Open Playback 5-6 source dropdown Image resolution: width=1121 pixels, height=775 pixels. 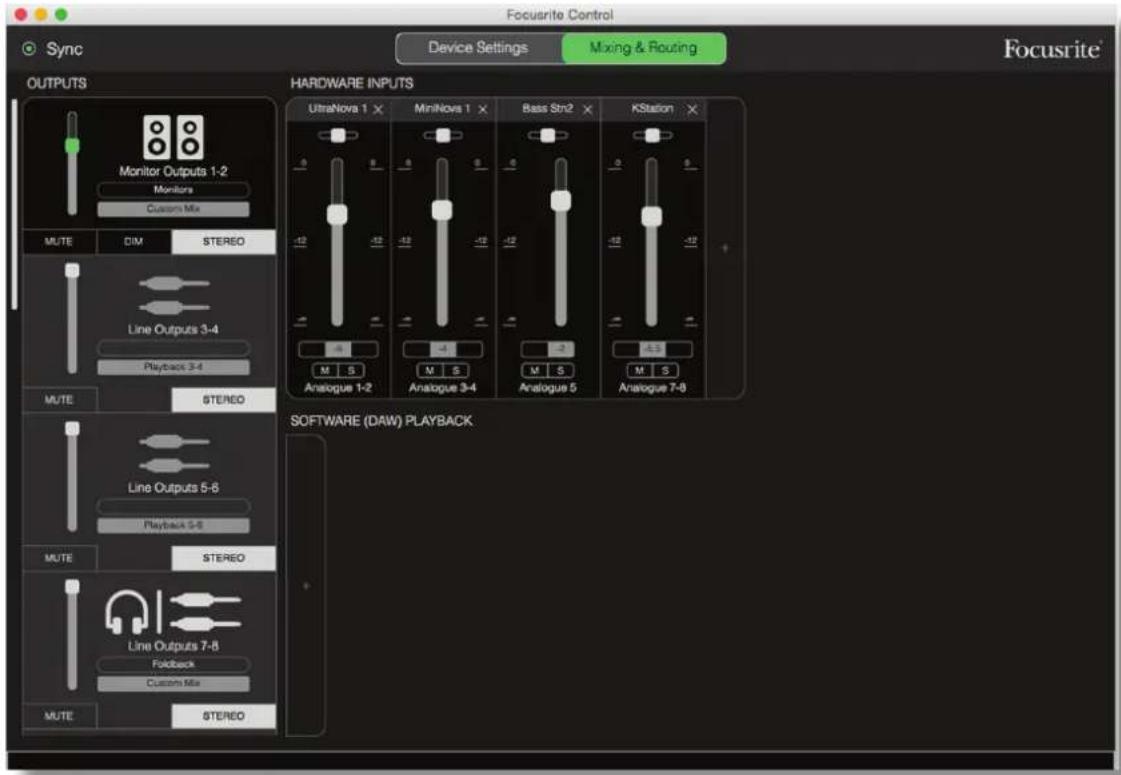tap(174, 525)
